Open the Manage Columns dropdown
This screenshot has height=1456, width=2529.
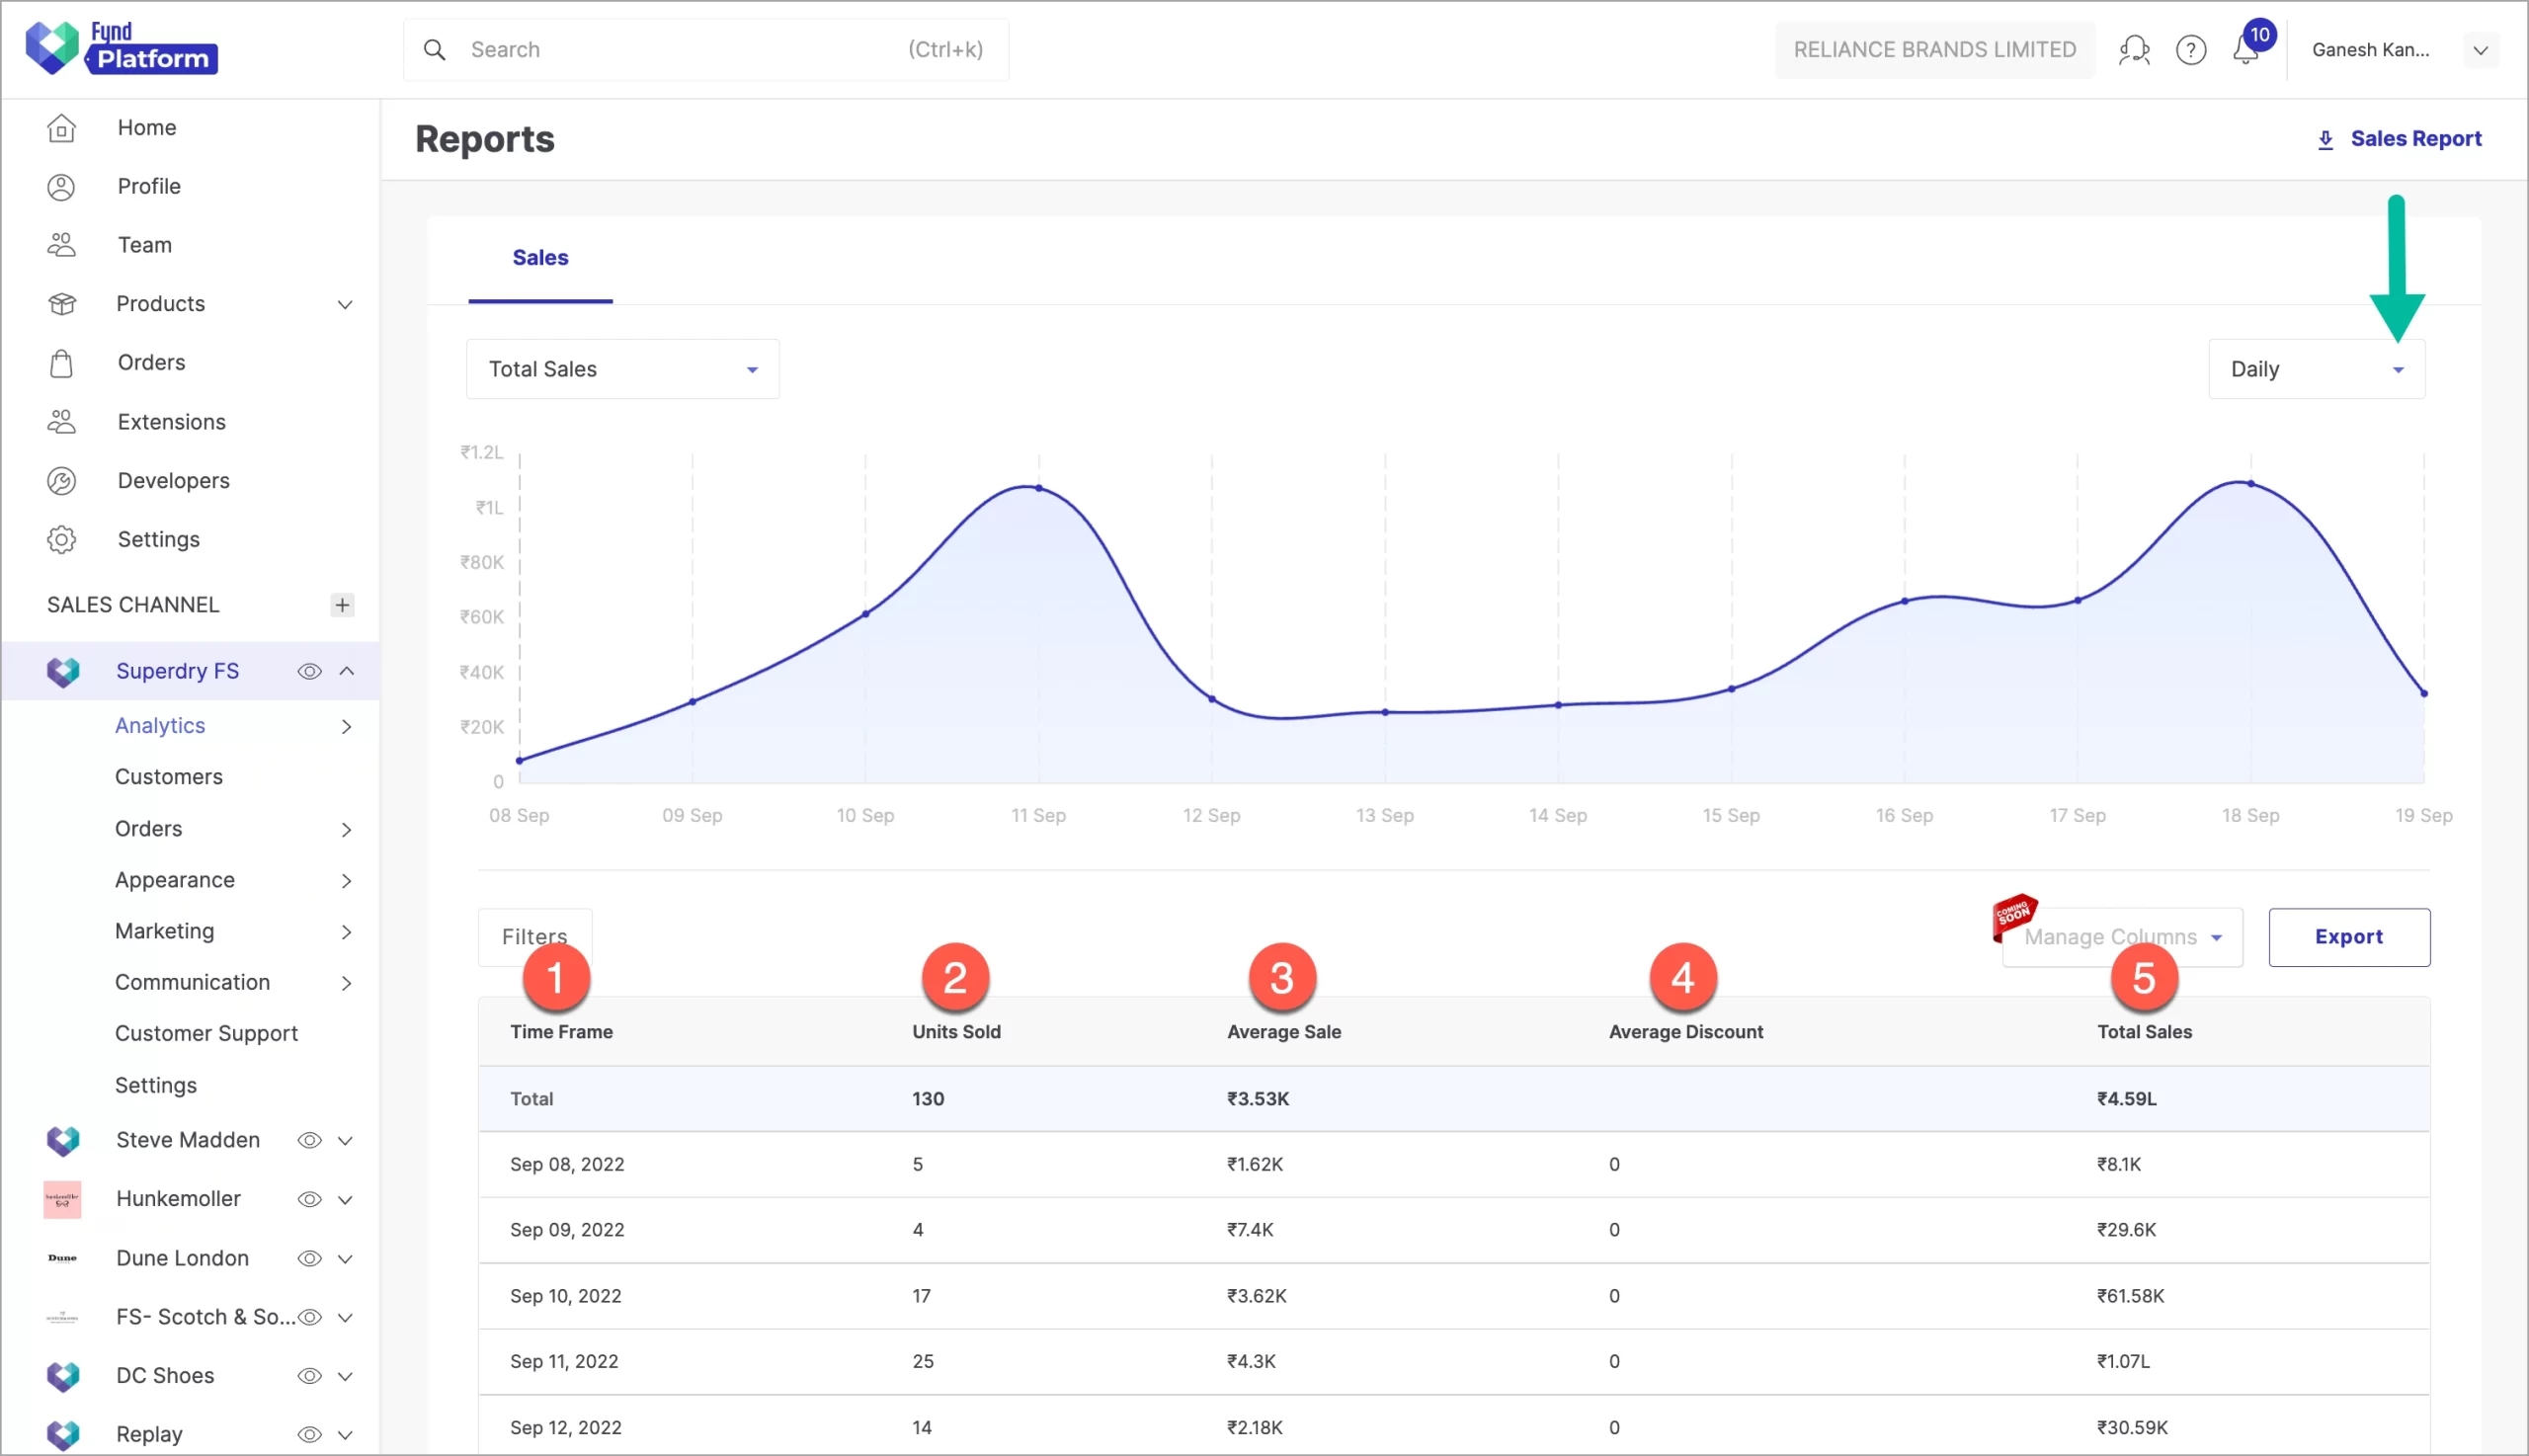tap(2121, 937)
